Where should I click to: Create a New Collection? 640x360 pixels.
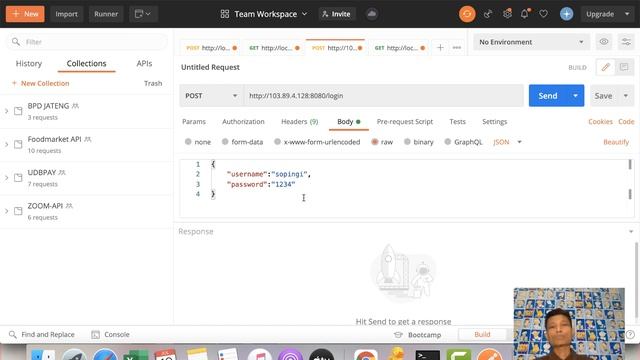pos(40,83)
